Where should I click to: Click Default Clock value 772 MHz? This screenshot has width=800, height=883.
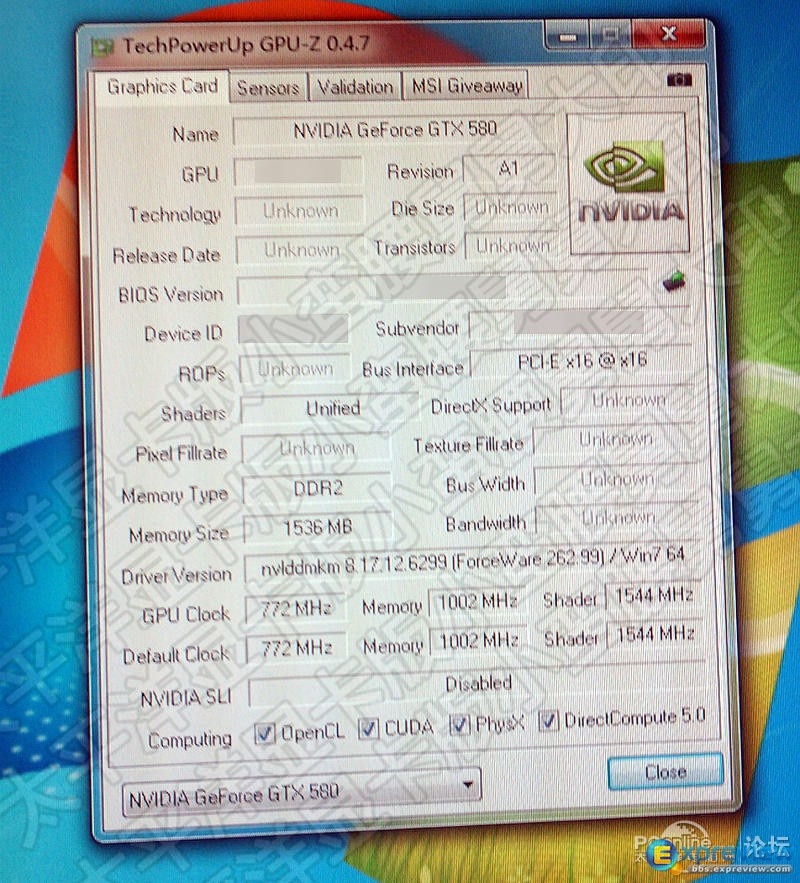[x=297, y=648]
